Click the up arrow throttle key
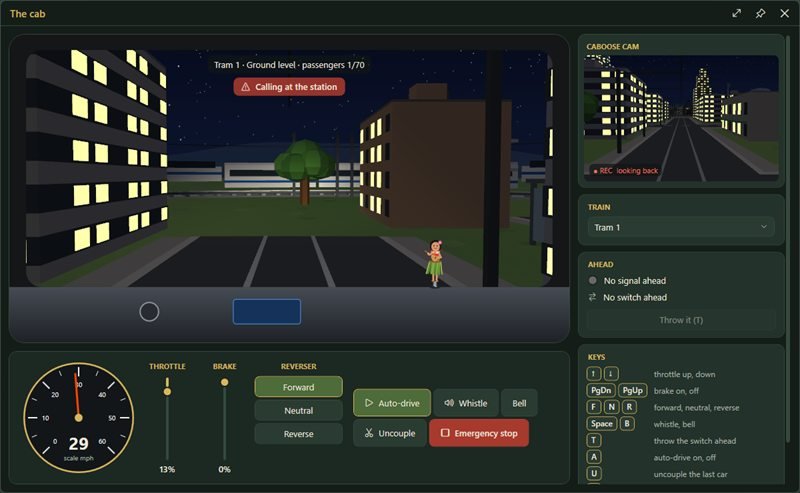This screenshot has width=800, height=493. [x=593, y=374]
